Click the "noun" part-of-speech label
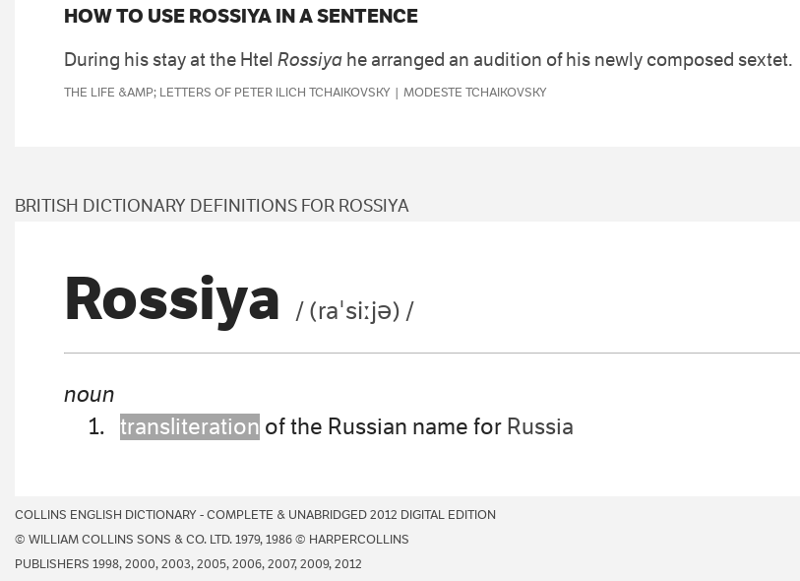The width and height of the screenshot is (800, 581). point(89,394)
